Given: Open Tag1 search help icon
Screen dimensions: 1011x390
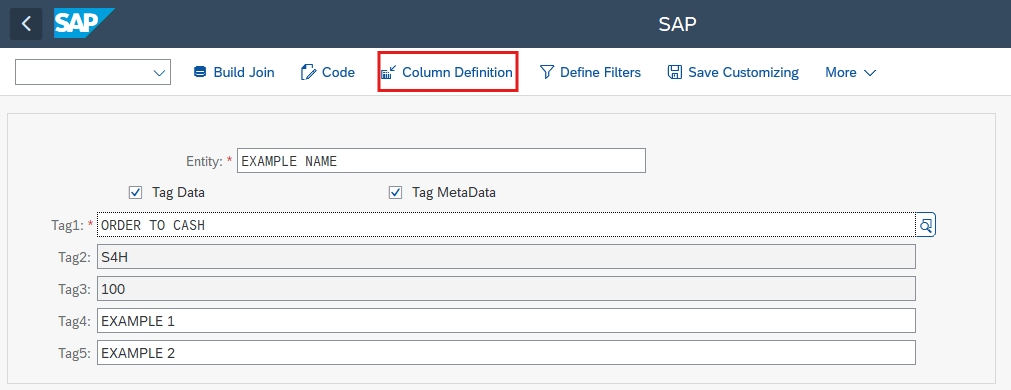Looking at the screenshot, I should [926, 225].
